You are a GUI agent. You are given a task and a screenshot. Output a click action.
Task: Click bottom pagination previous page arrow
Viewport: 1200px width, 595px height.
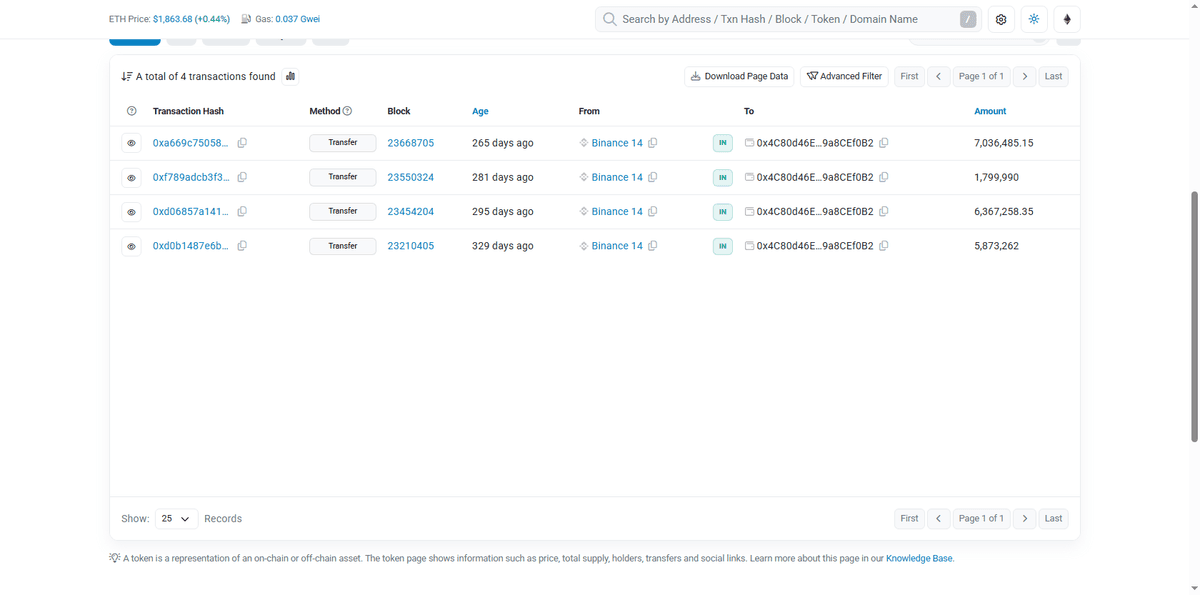point(938,518)
